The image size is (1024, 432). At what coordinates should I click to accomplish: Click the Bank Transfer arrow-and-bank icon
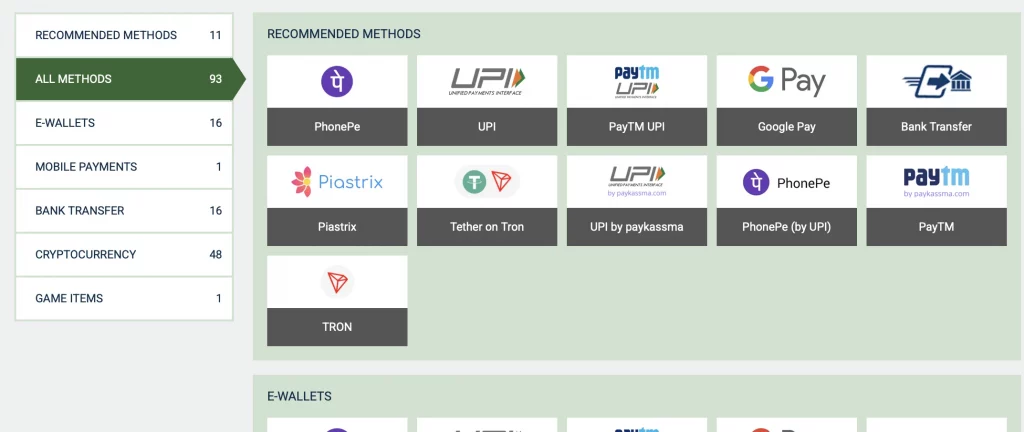point(936,82)
